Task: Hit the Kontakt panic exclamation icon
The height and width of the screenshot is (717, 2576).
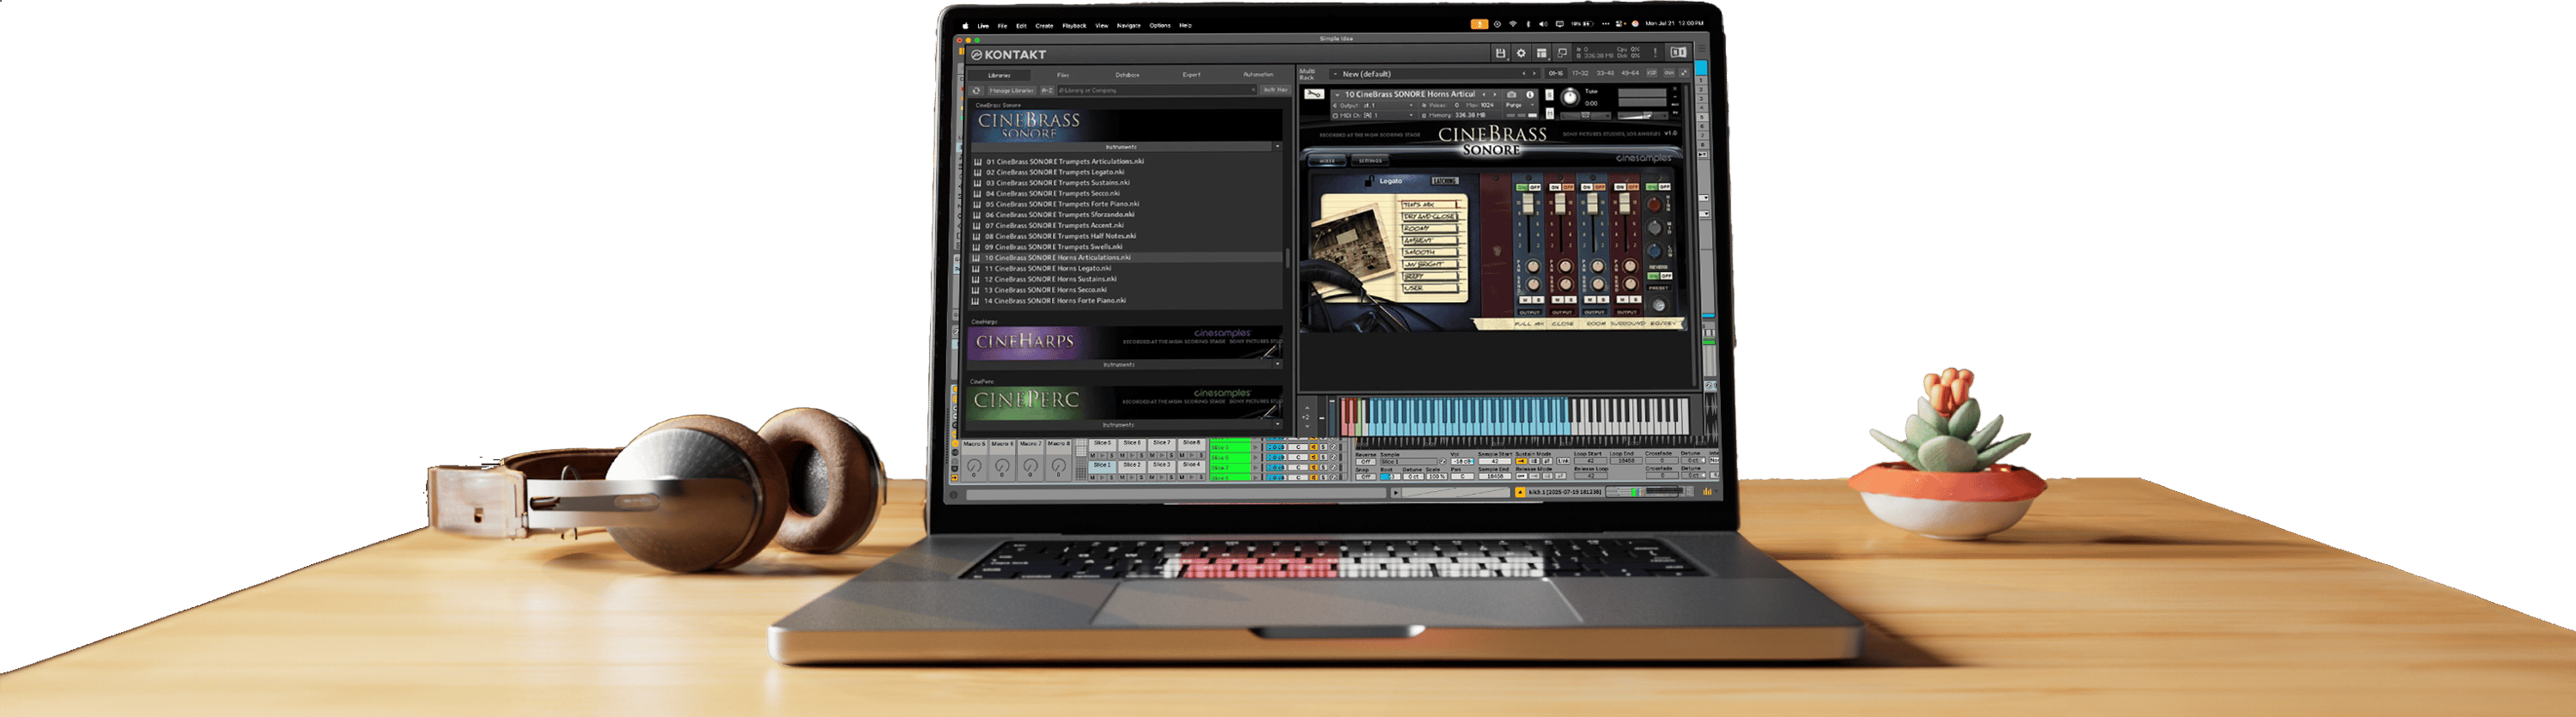Action: pyautogui.click(x=1655, y=53)
